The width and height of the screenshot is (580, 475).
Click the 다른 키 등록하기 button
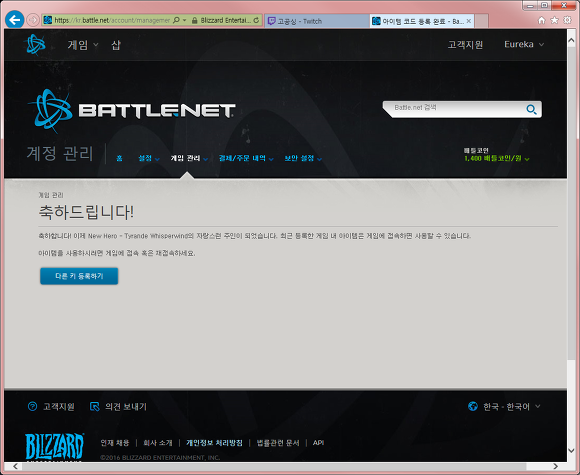(x=79, y=276)
